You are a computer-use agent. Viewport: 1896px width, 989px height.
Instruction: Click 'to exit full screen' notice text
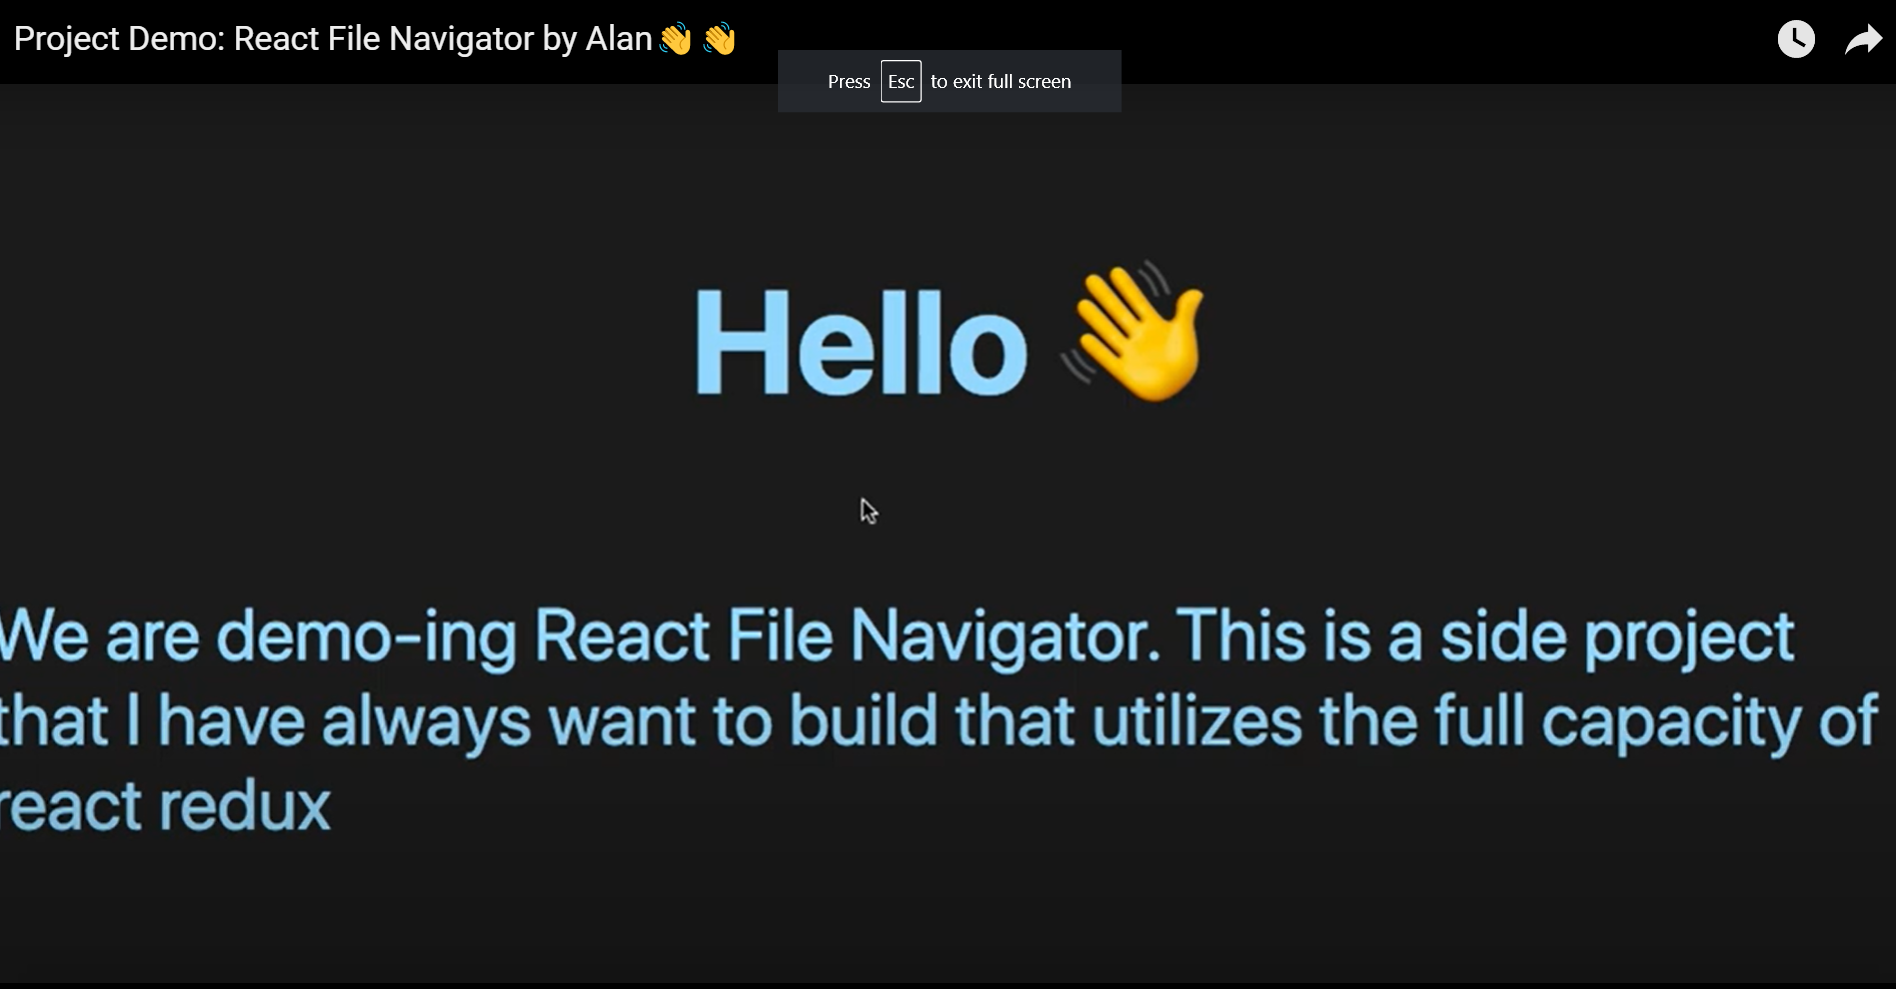1001,82
